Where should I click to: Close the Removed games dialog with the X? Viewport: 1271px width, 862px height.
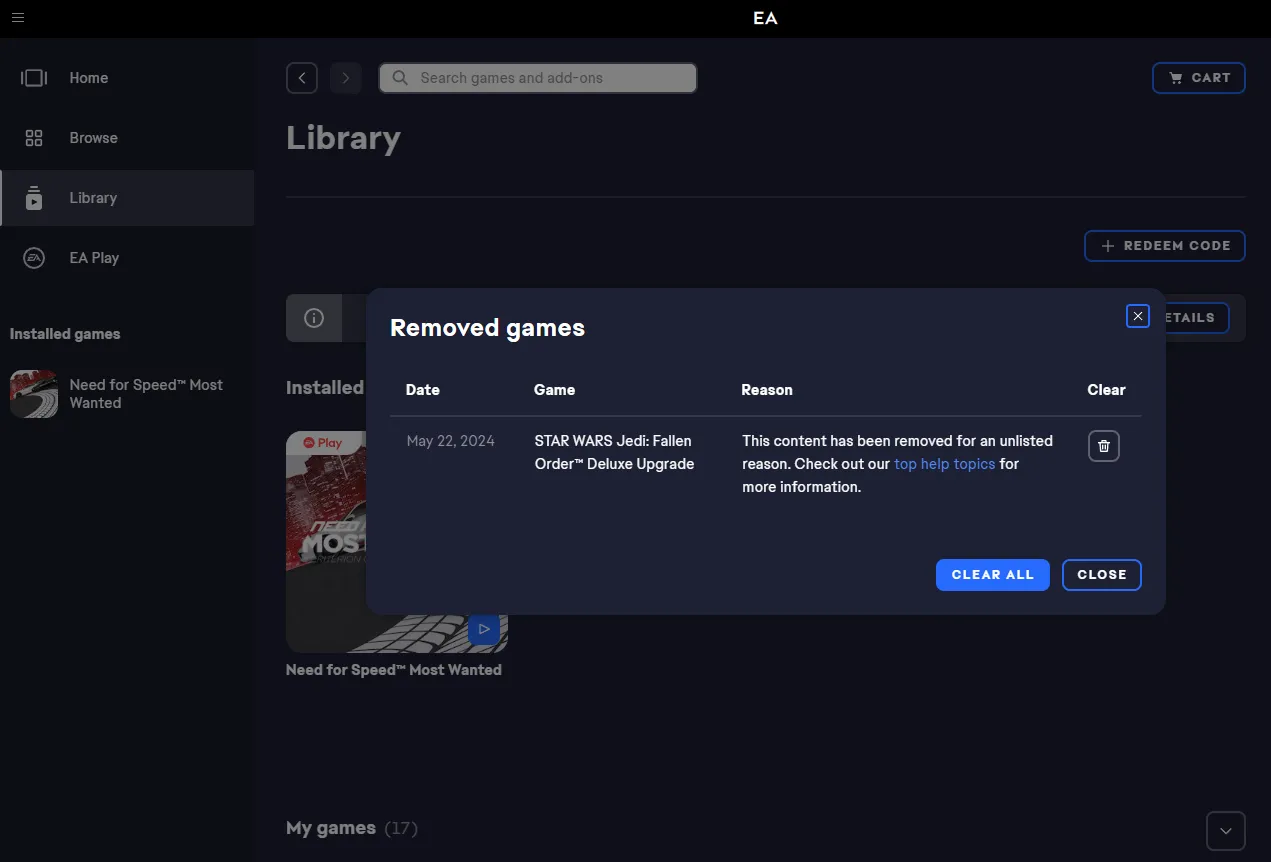click(x=1138, y=316)
